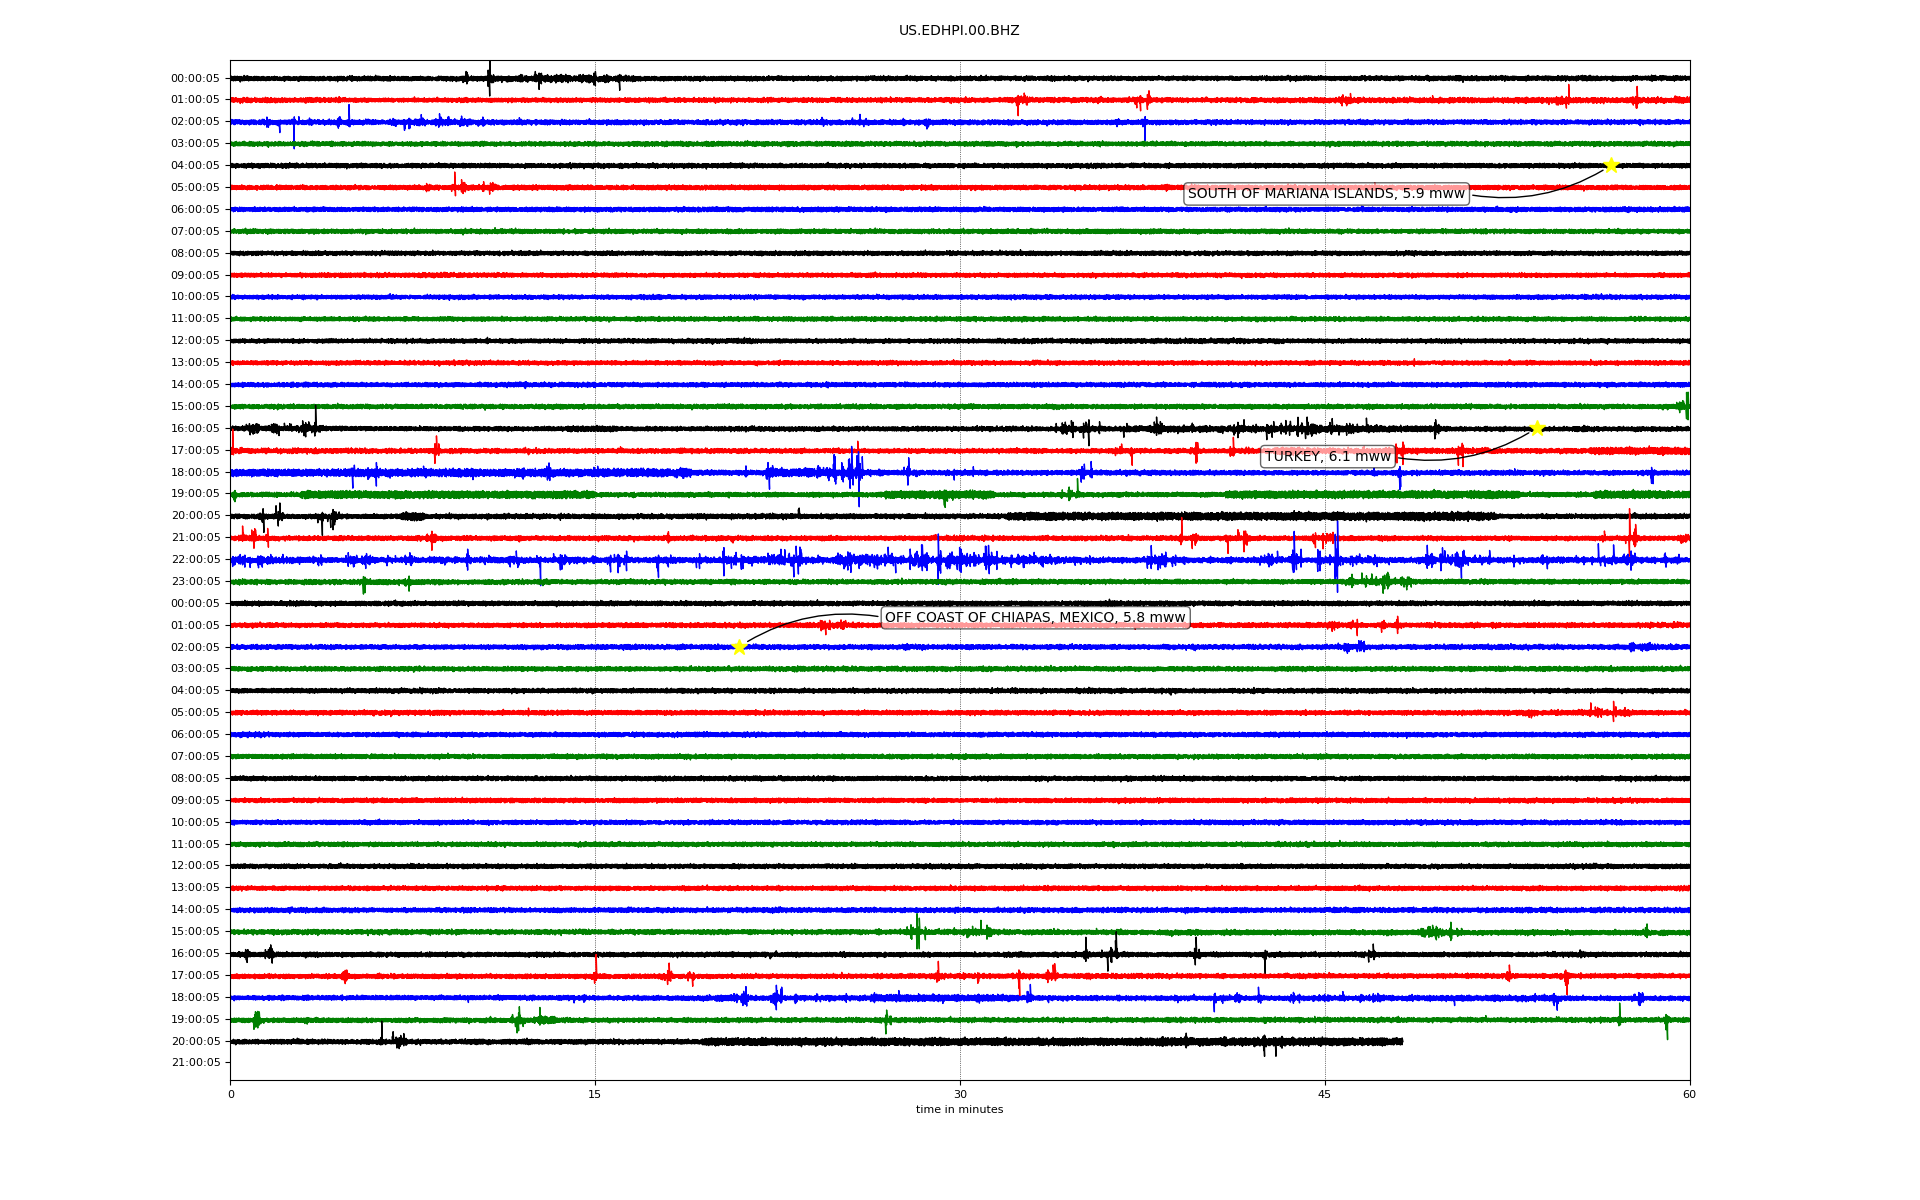Click the x-axis tick label 45
The width and height of the screenshot is (1920, 1200).
1325,1094
